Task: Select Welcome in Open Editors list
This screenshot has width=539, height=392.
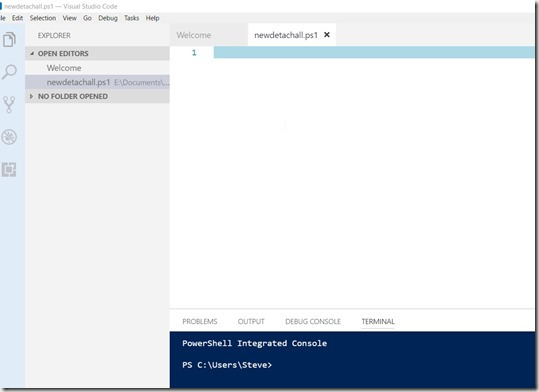Action: (x=97, y=68)
